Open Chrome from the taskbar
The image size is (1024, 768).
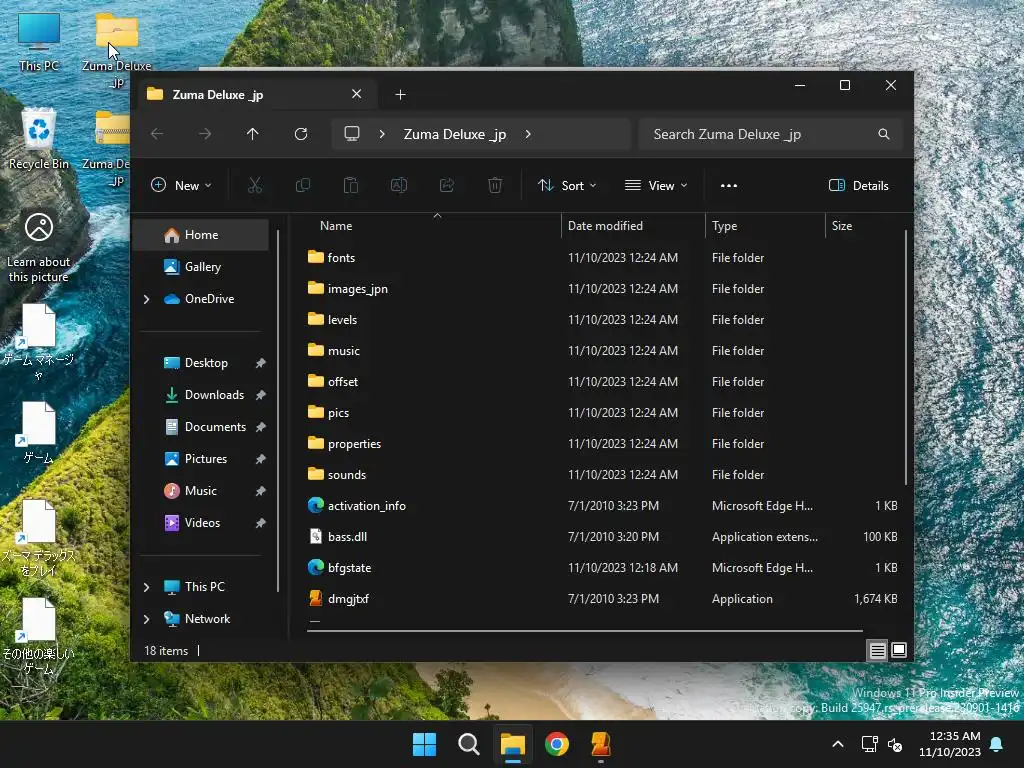557,744
